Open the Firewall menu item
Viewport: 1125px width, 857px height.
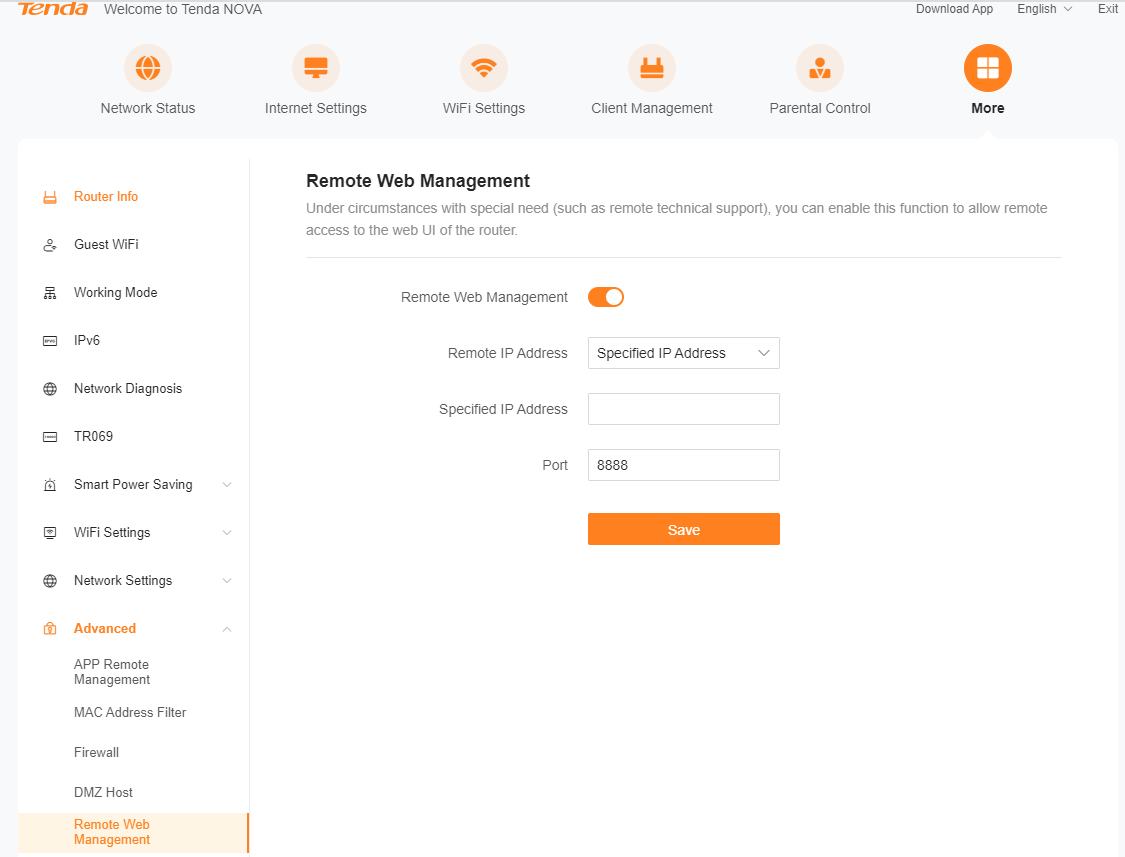[x=96, y=752]
